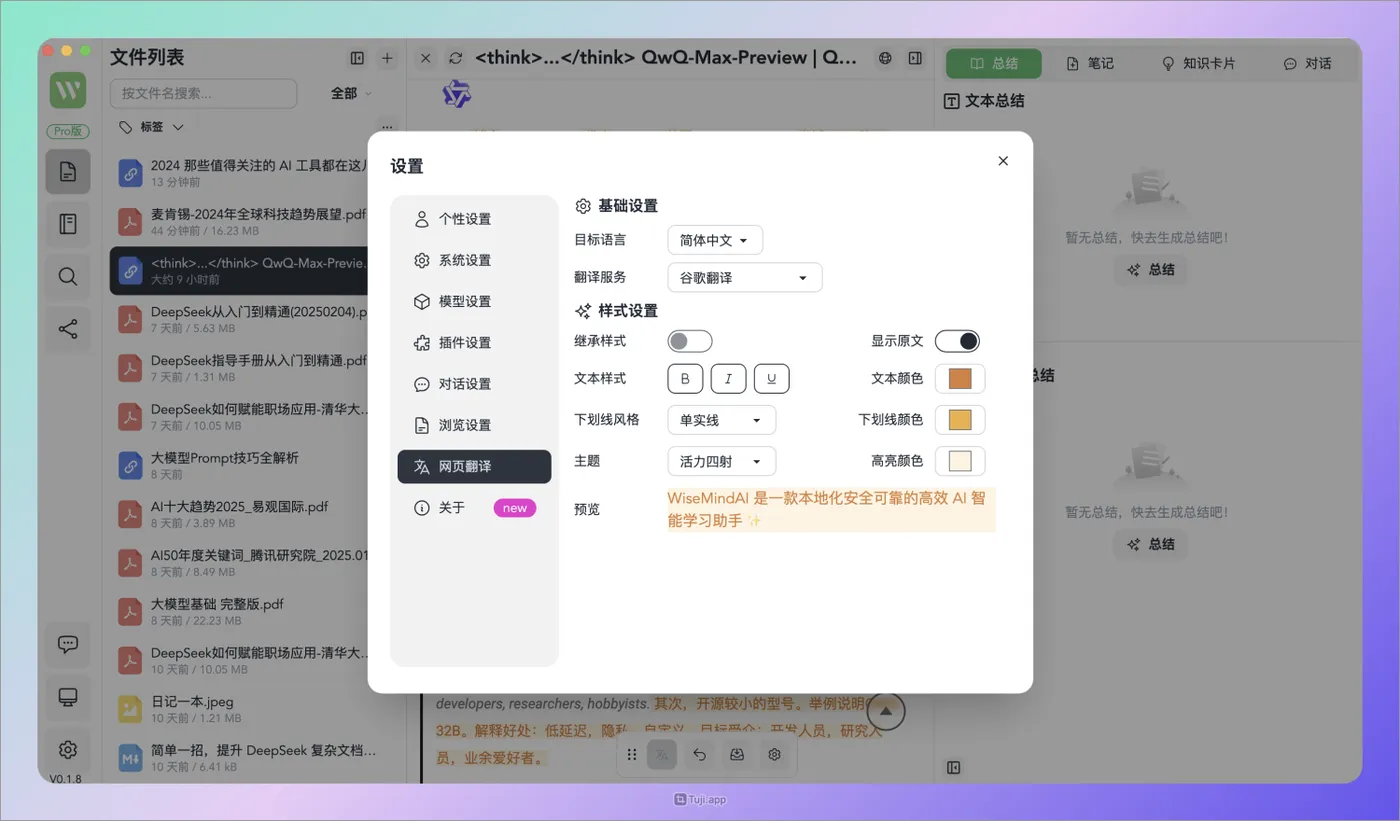Click the green WiseMindAI logo
The width and height of the screenshot is (1400, 821).
coord(68,91)
